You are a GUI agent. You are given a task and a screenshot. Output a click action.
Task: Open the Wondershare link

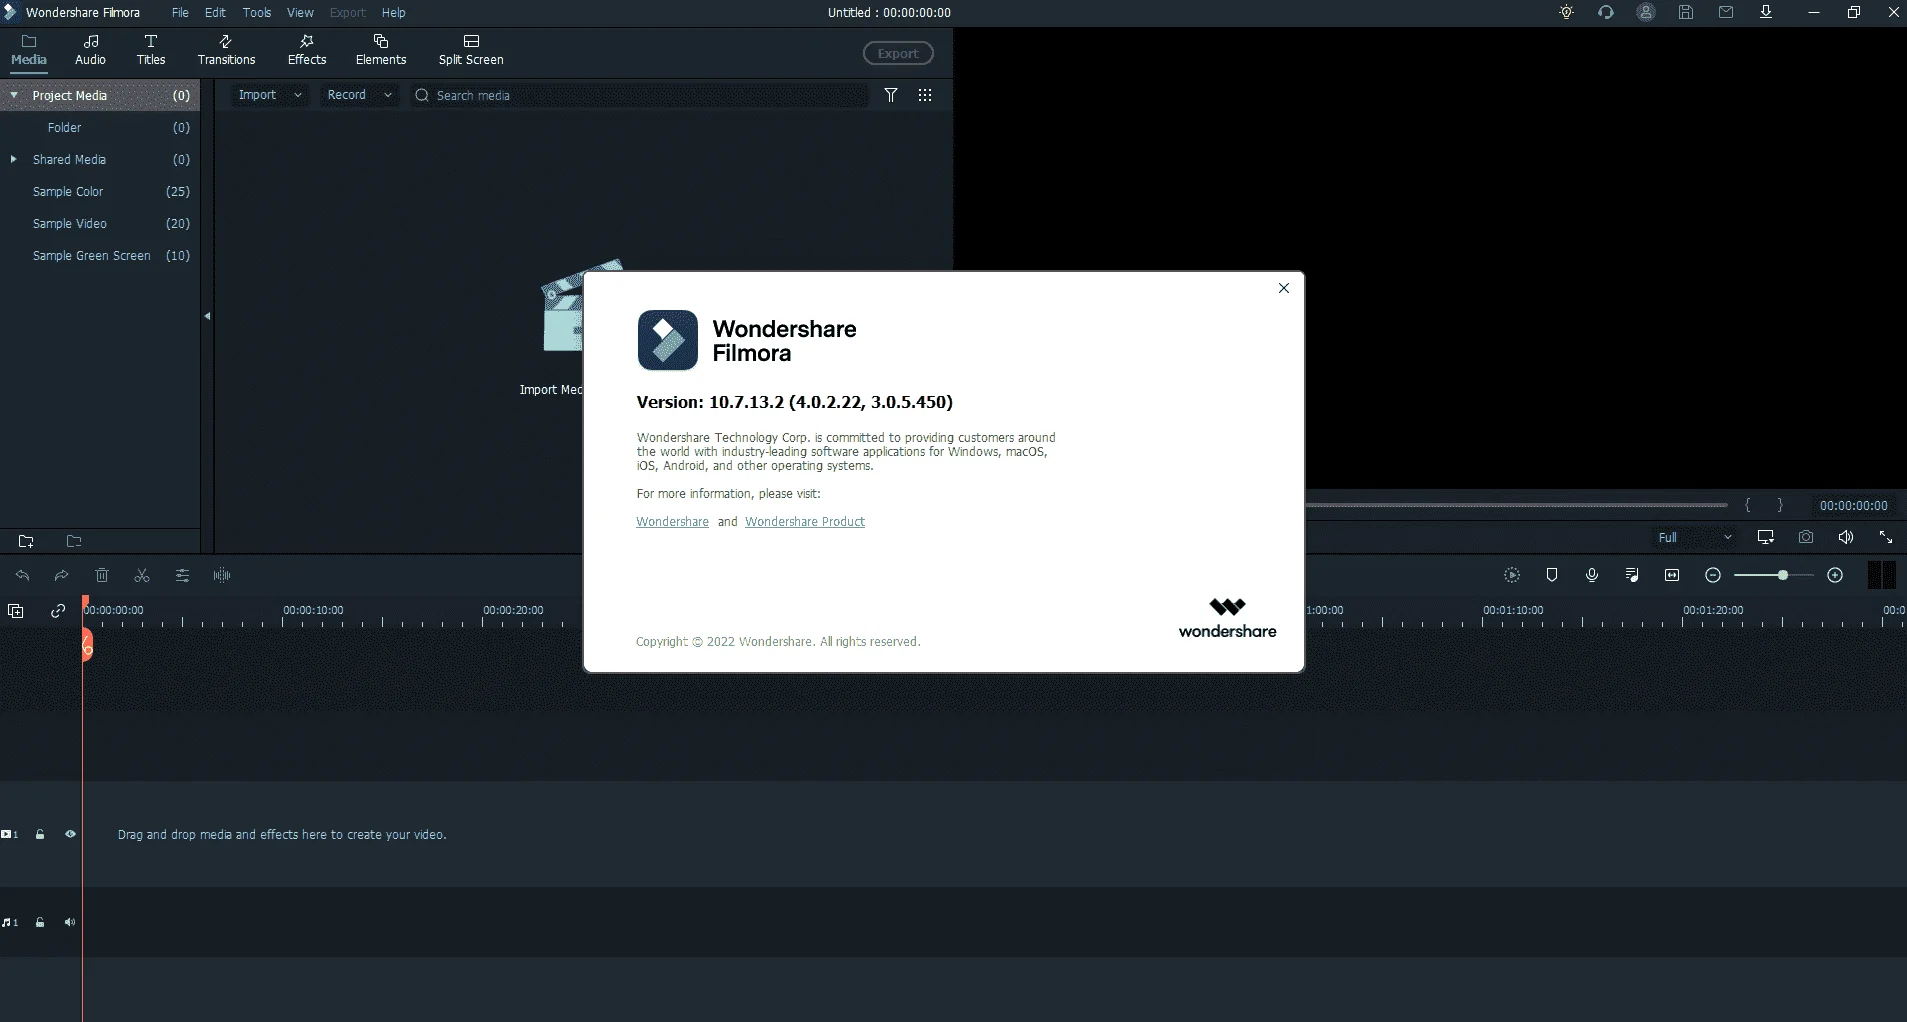pyautogui.click(x=672, y=522)
